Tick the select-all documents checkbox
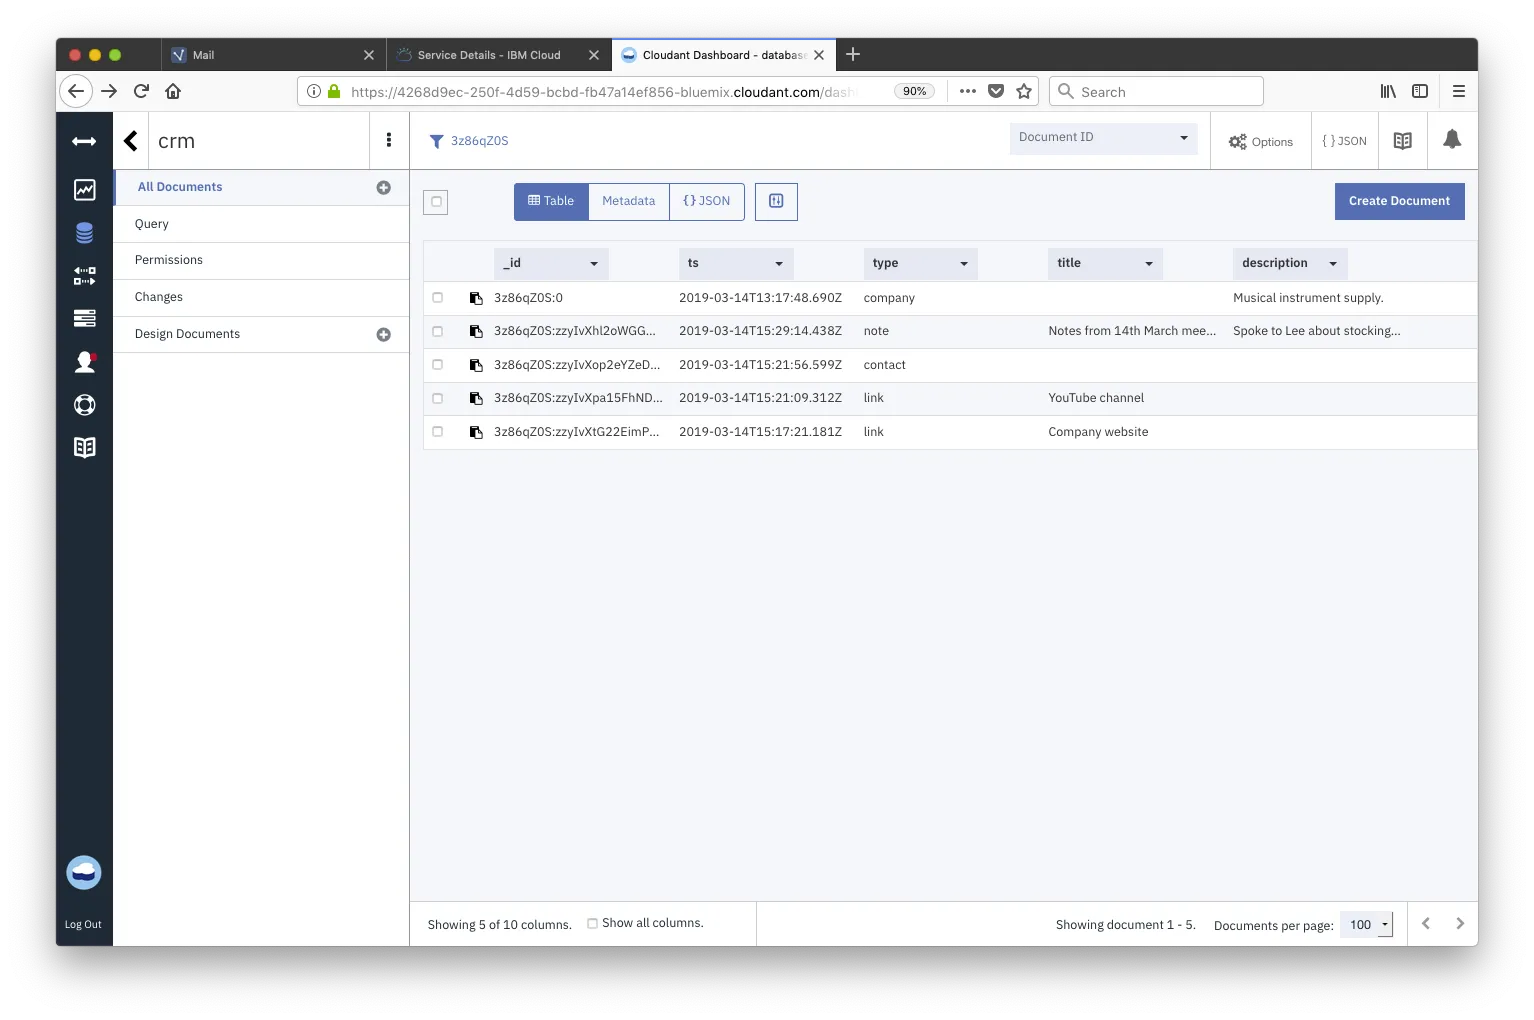This screenshot has height=1020, width=1534. coord(436,202)
